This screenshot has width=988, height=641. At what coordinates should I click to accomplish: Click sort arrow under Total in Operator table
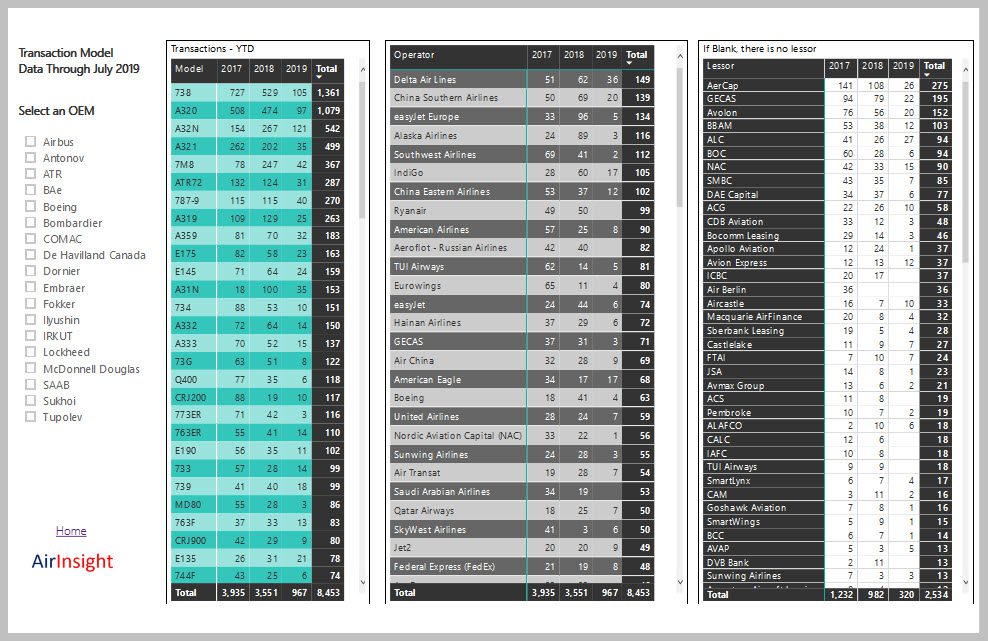coord(636,64)
